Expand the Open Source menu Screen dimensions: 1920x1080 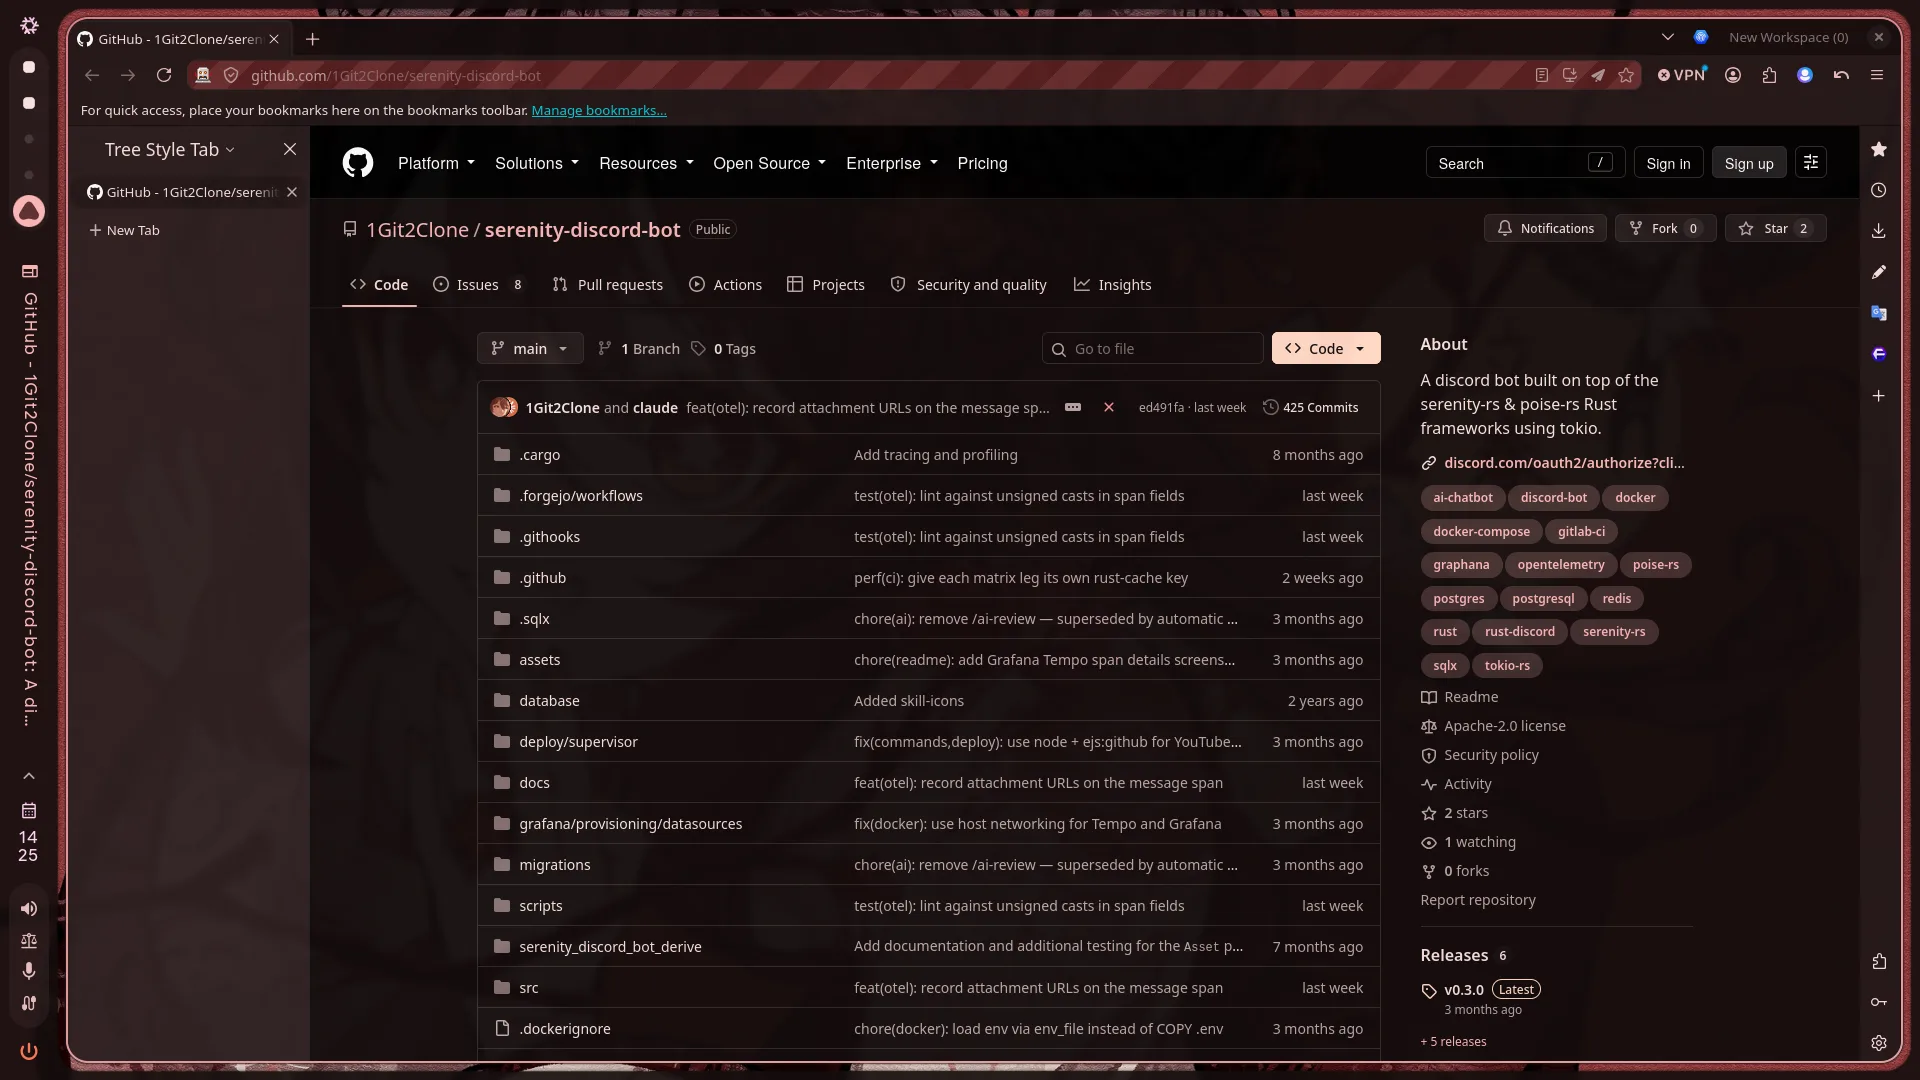(x=769, y=163)
